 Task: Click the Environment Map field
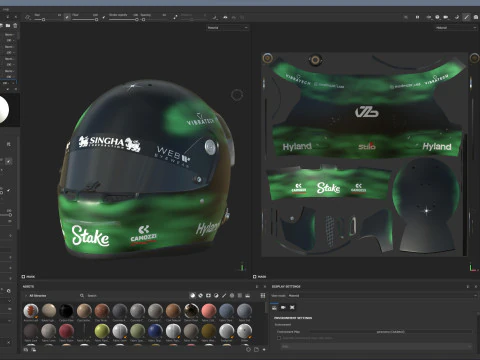(391, 332)
